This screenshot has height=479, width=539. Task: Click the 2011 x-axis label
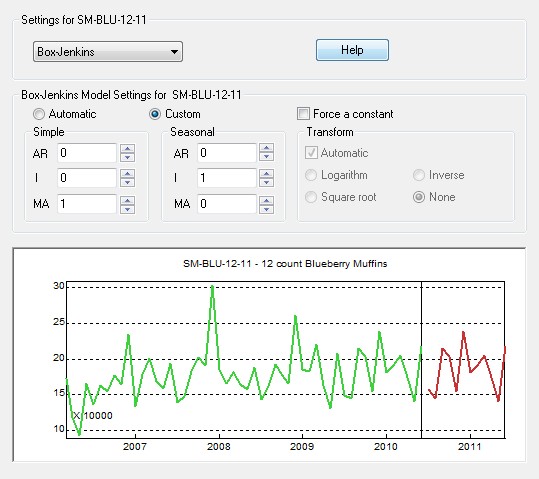470,446
